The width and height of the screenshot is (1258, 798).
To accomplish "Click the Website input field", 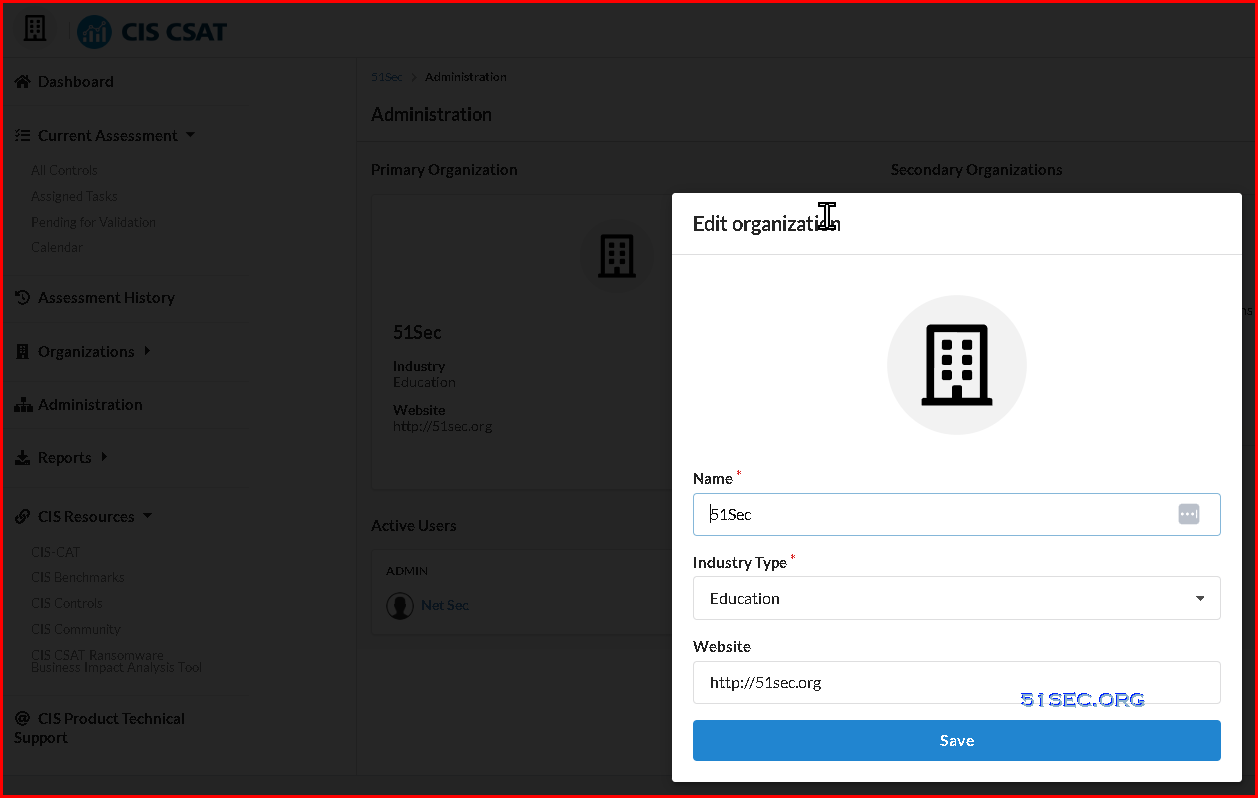I will 957,682.
